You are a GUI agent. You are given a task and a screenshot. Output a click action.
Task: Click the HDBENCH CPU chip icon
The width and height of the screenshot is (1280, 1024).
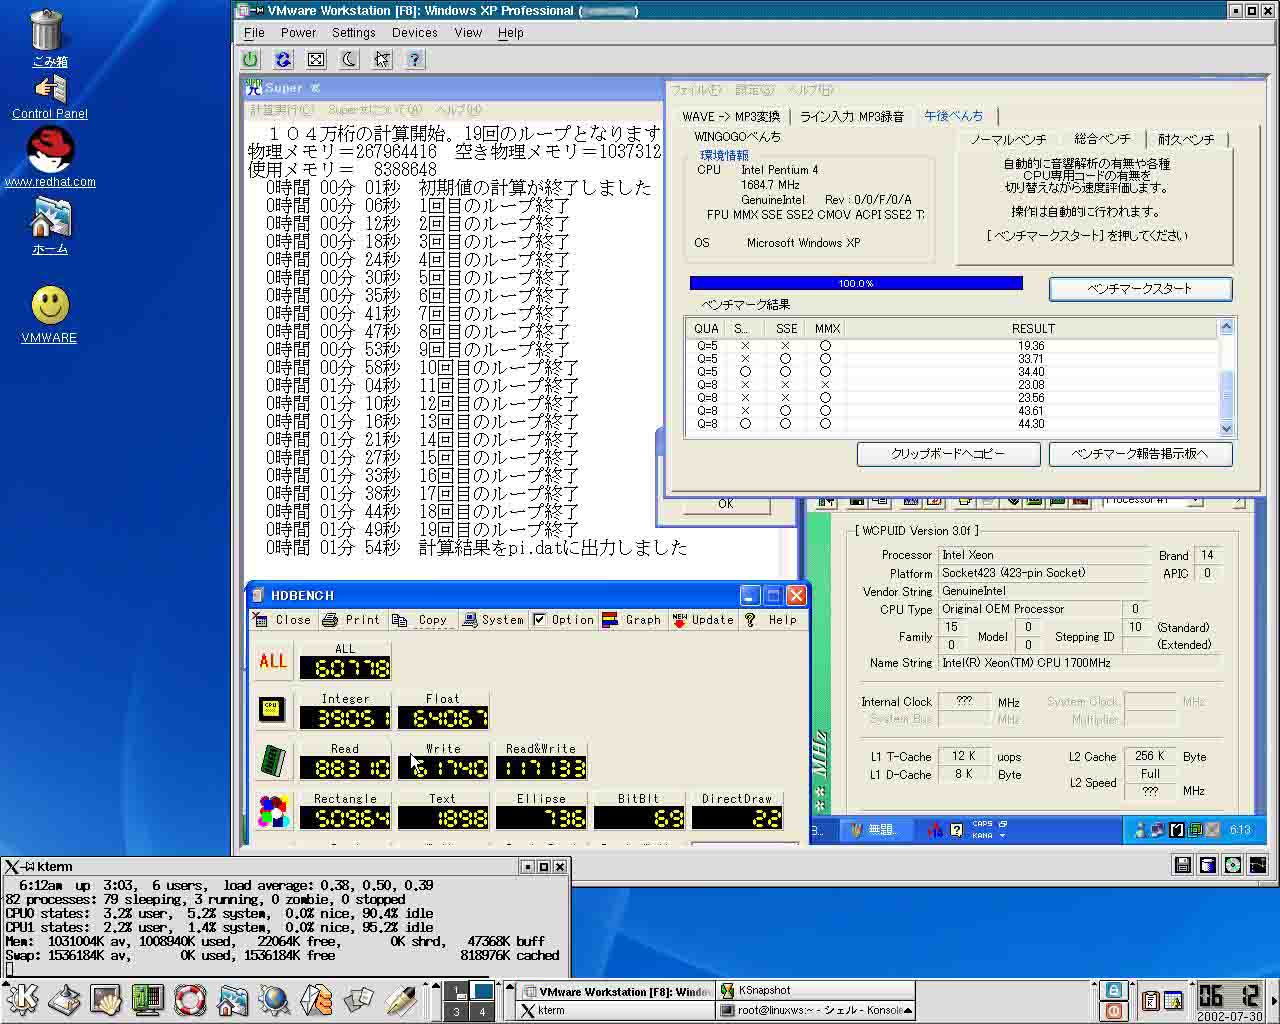point(271,709)
